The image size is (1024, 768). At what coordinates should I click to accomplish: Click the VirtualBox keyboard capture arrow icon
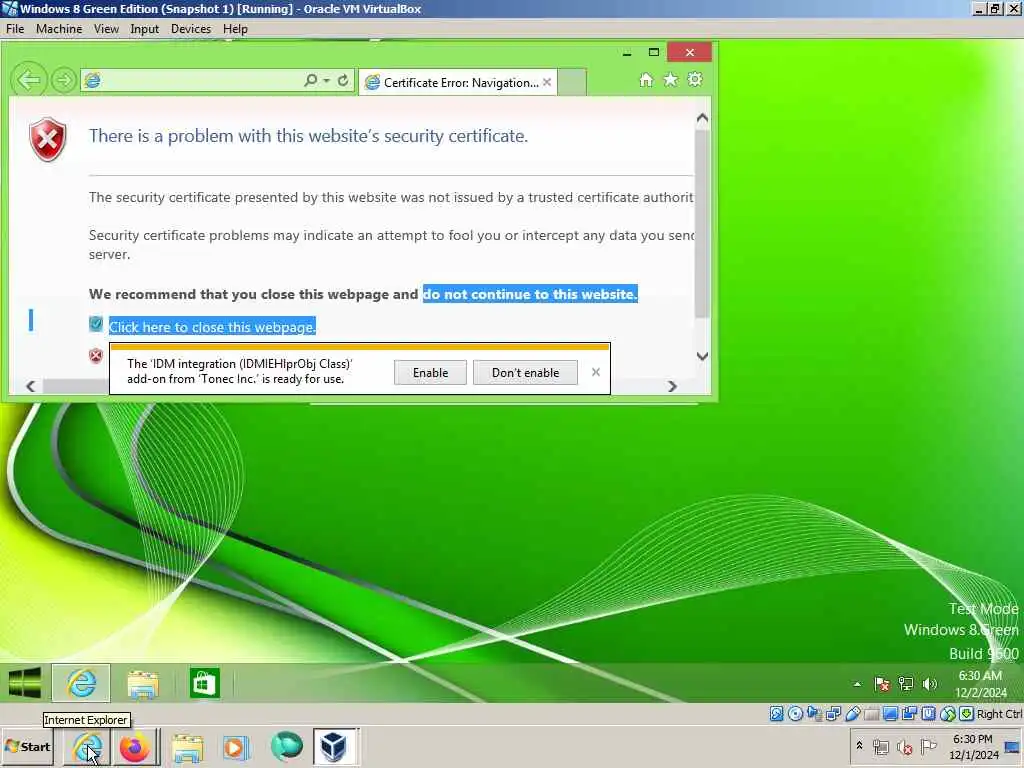point(967,714)
